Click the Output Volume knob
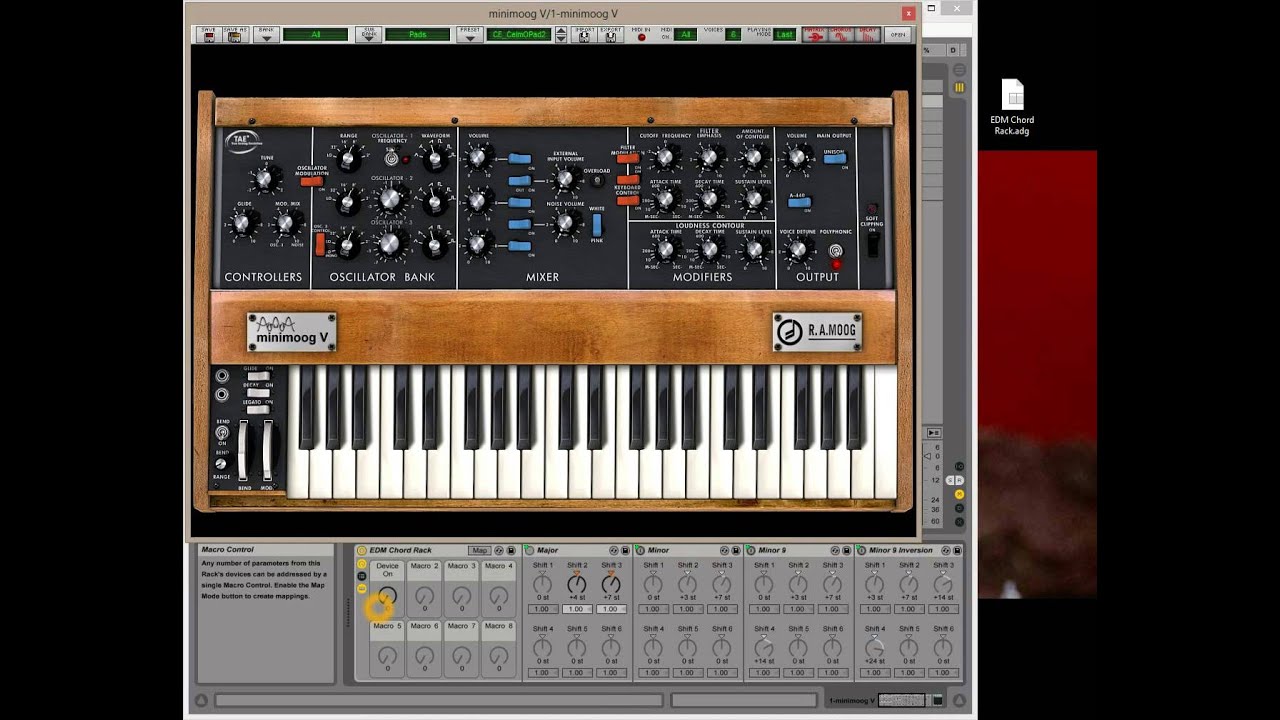The width and height of the screenshot is (1280, 720). (797, 157)
